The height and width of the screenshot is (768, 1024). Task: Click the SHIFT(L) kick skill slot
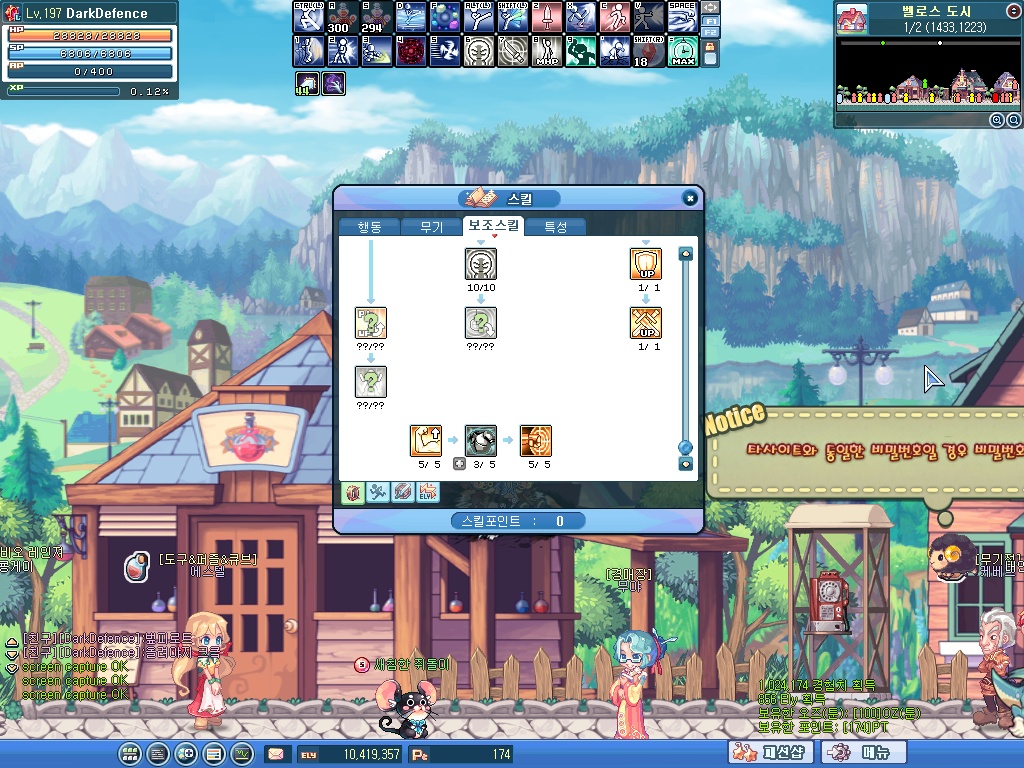tap(513, 17)
